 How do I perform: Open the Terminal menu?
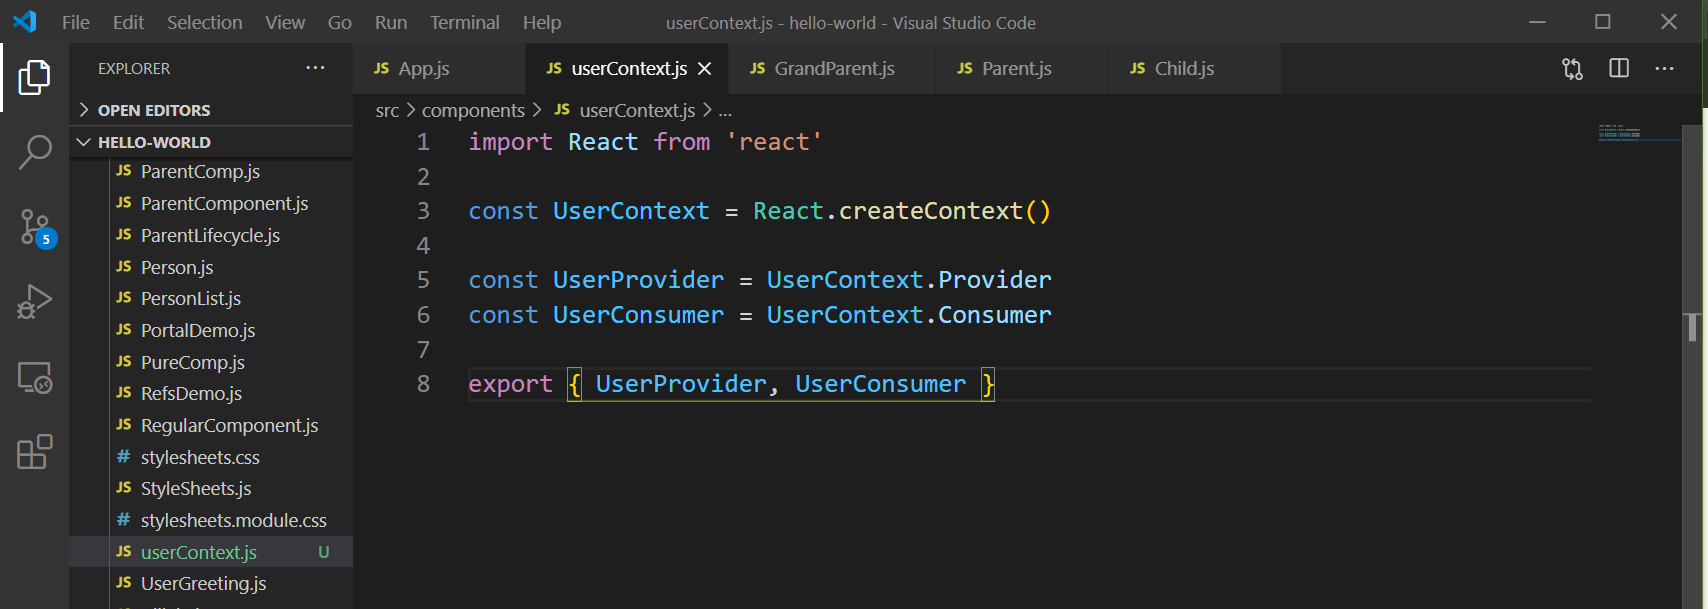pyautogui.click(x=465, y=22)
